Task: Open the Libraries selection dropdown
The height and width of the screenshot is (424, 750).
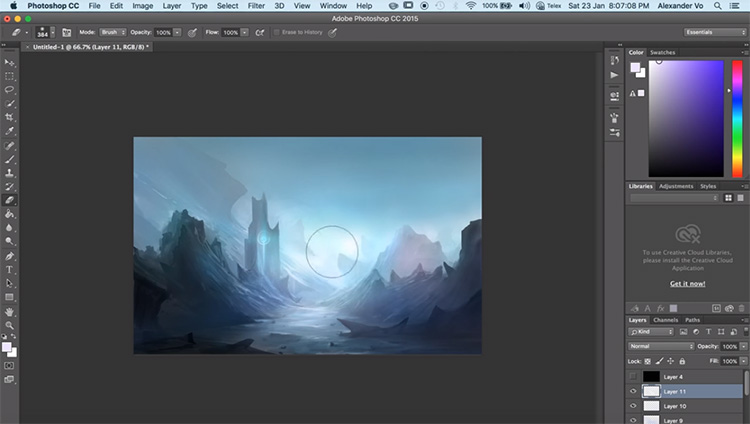Action: [674, 198]
